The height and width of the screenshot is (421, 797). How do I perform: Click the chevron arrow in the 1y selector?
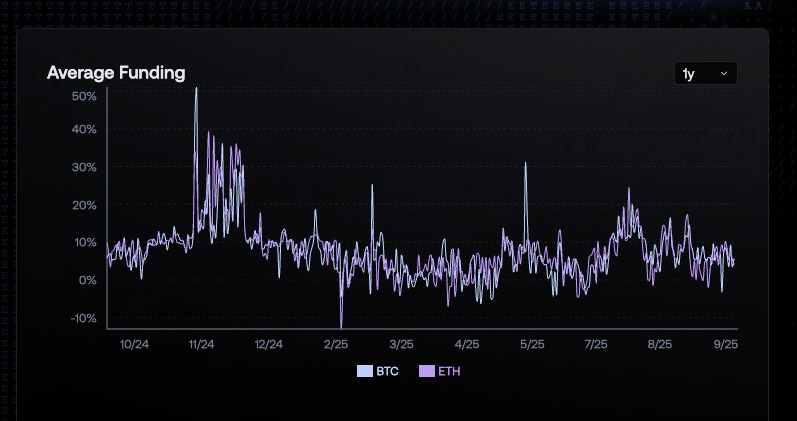[x=723, y=73]
